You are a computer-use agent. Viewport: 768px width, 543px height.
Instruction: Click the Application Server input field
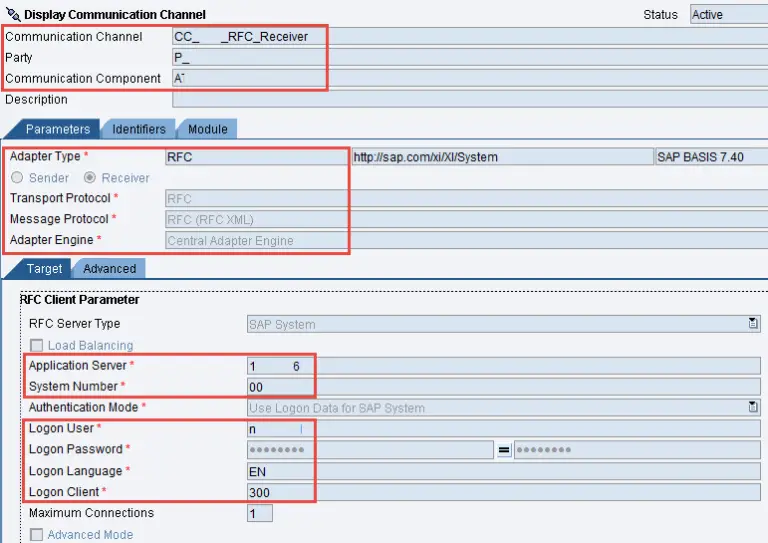tap(503, 366)
